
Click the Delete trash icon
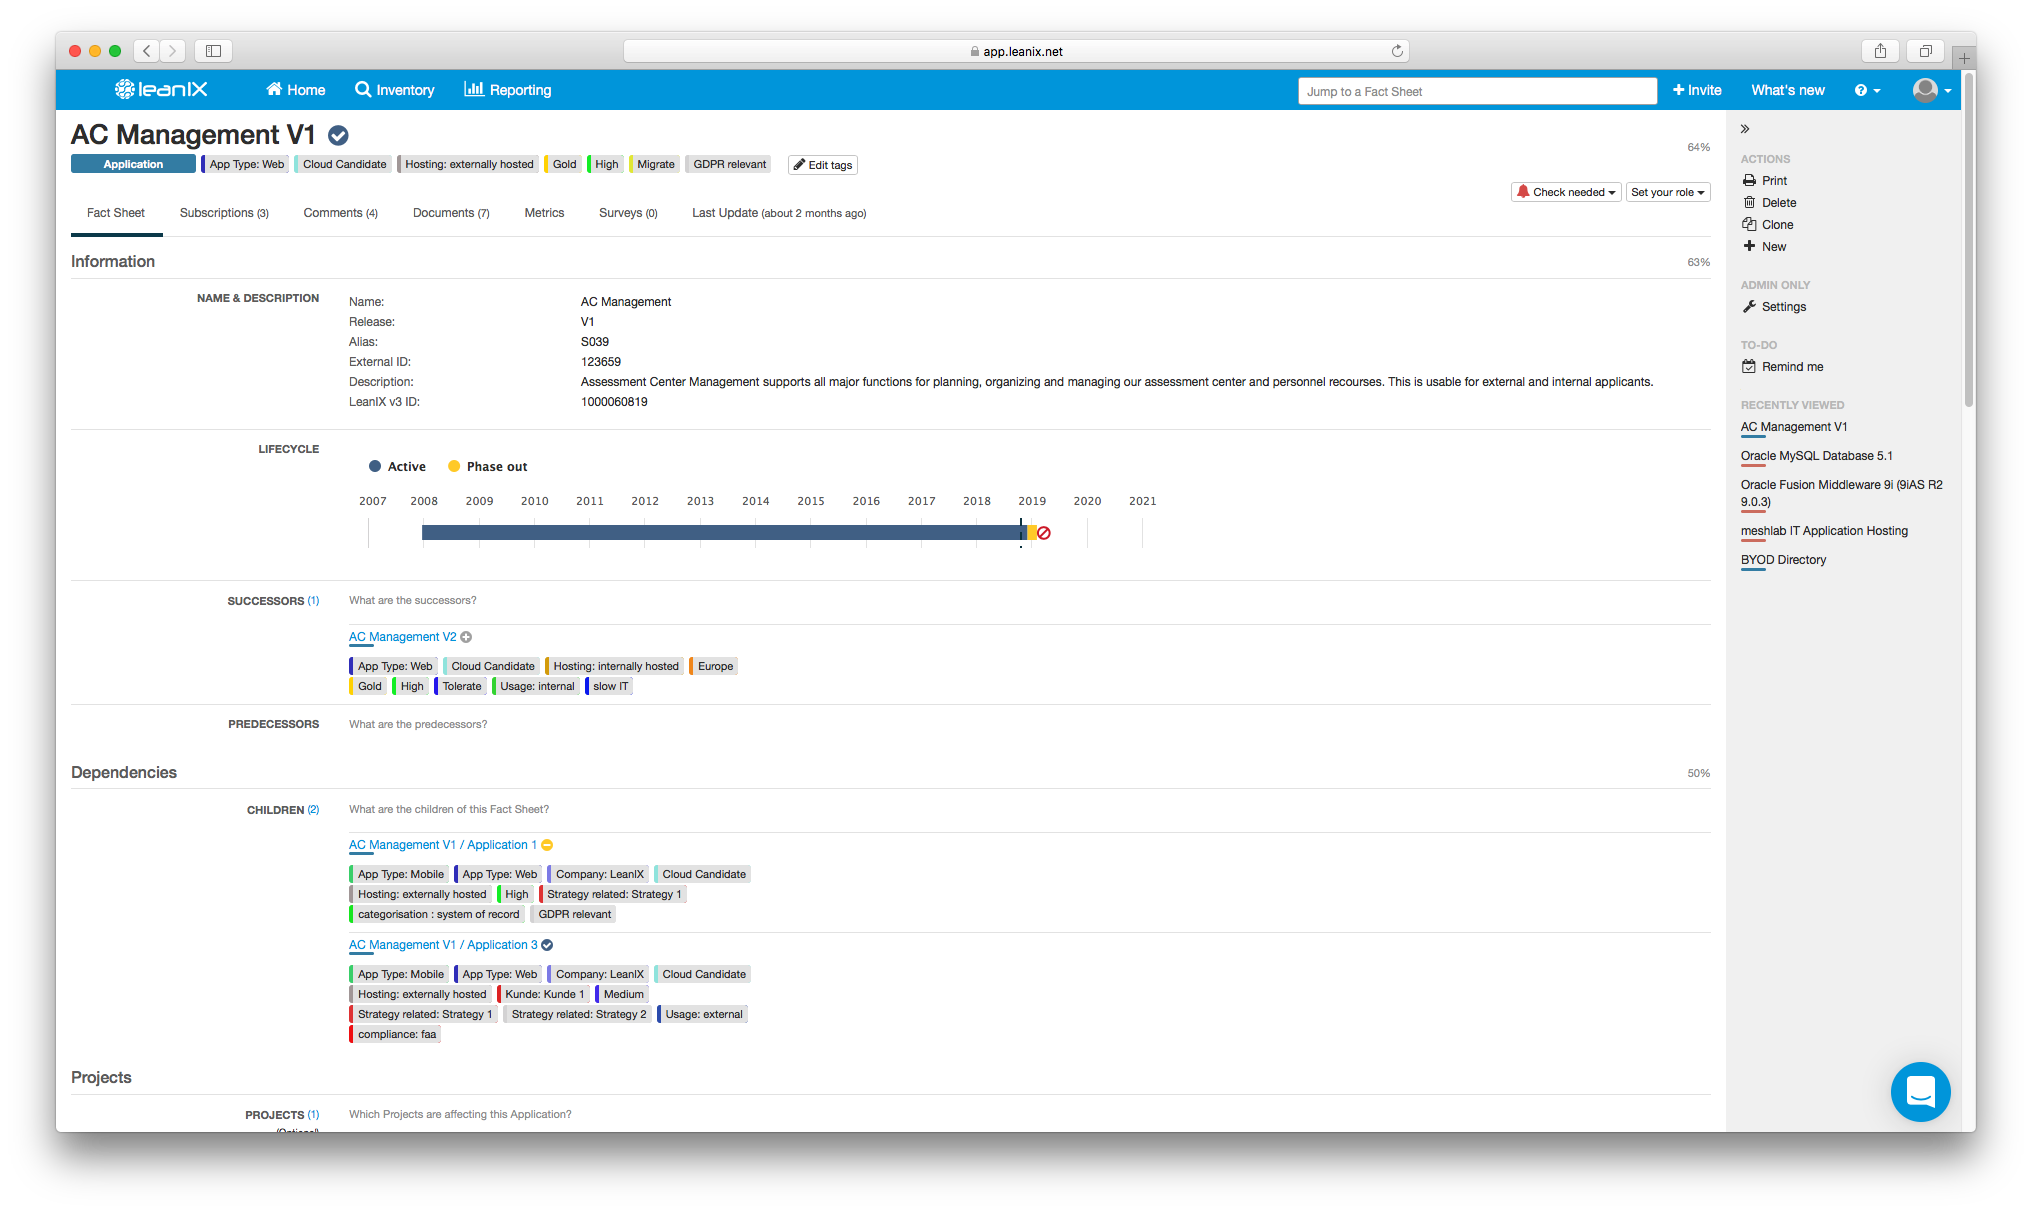(1749, 203)
